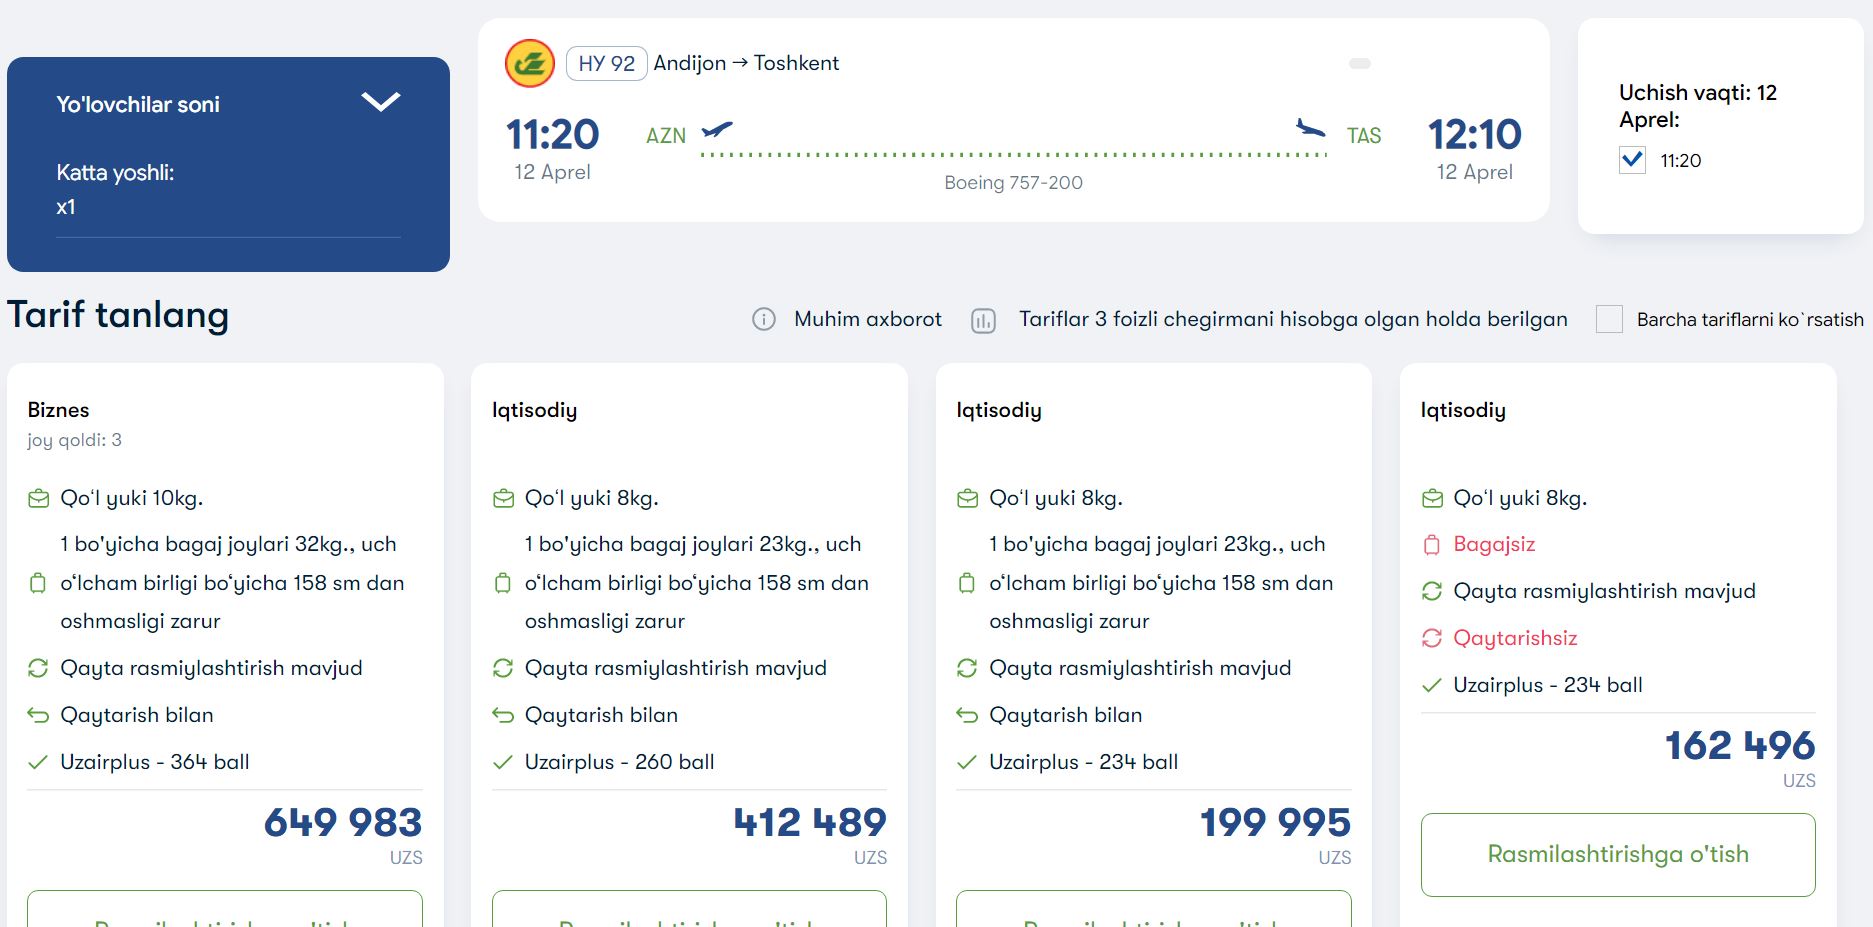This screenshot has width=1873, height=927.
Task: Click the red Bagajsiz baggage icon
Action: tap(1432, 545)
